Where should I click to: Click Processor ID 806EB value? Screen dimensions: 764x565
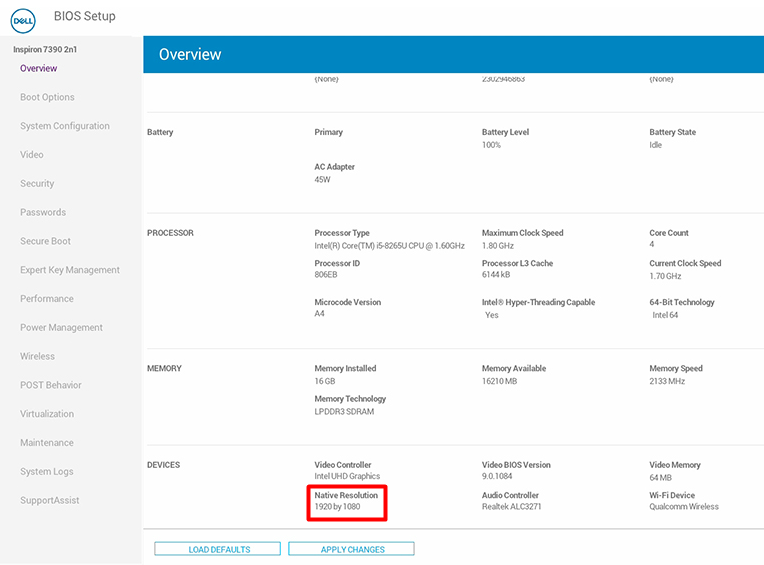325,274
